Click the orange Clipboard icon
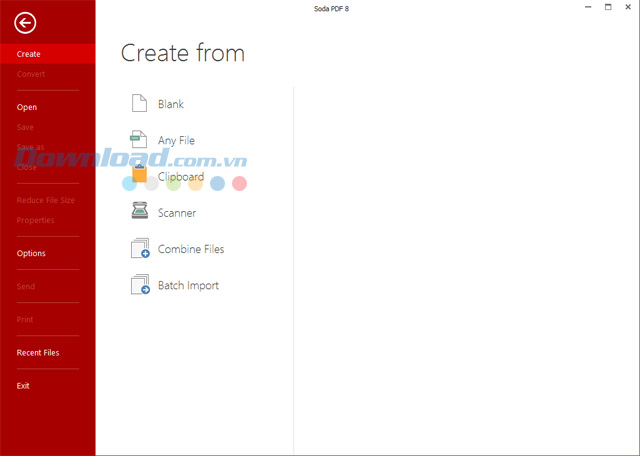This screenshot has height=456, width=640. pyautogui.click(x=139, y=174)
